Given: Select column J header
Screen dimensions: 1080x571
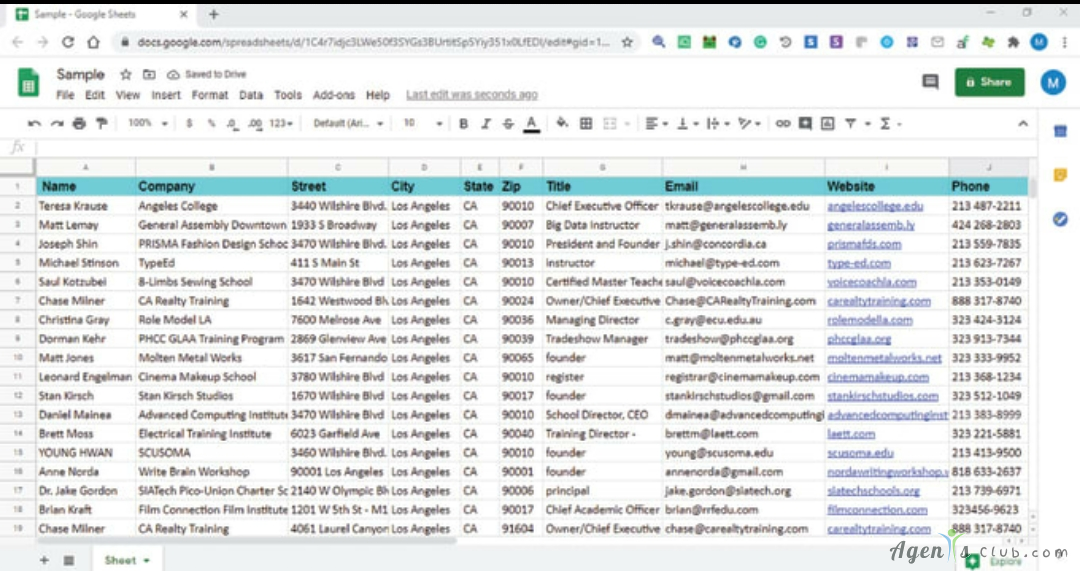Looking at the screenshot, I should pos(988,167).
